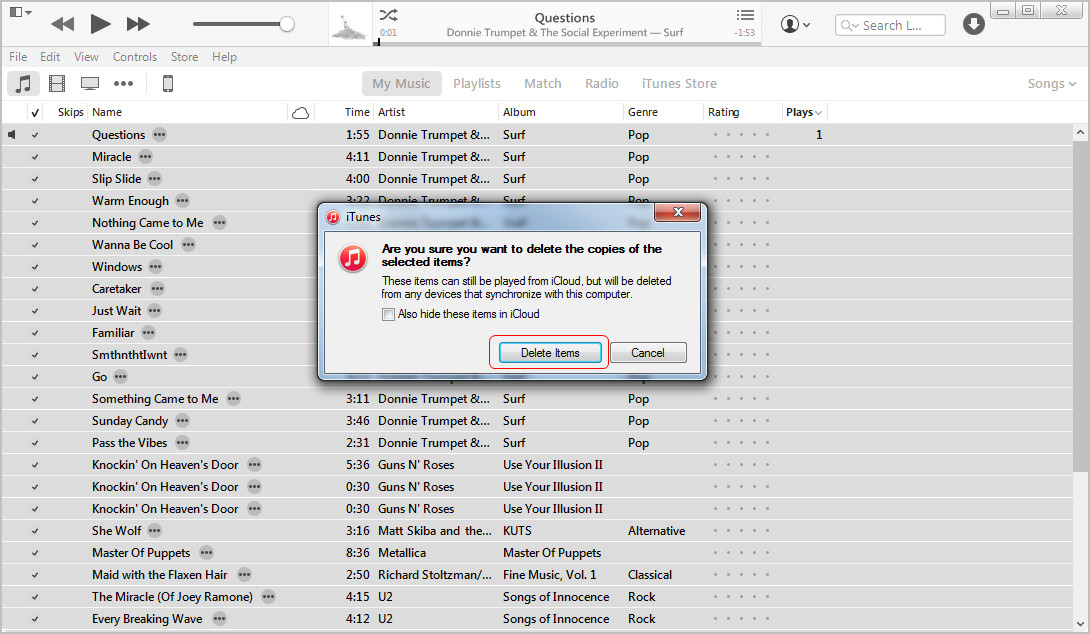Screen dimensions: 1090x634
Task: Uncheck the Sunday Candy checkmark
Action: [35, 421]
